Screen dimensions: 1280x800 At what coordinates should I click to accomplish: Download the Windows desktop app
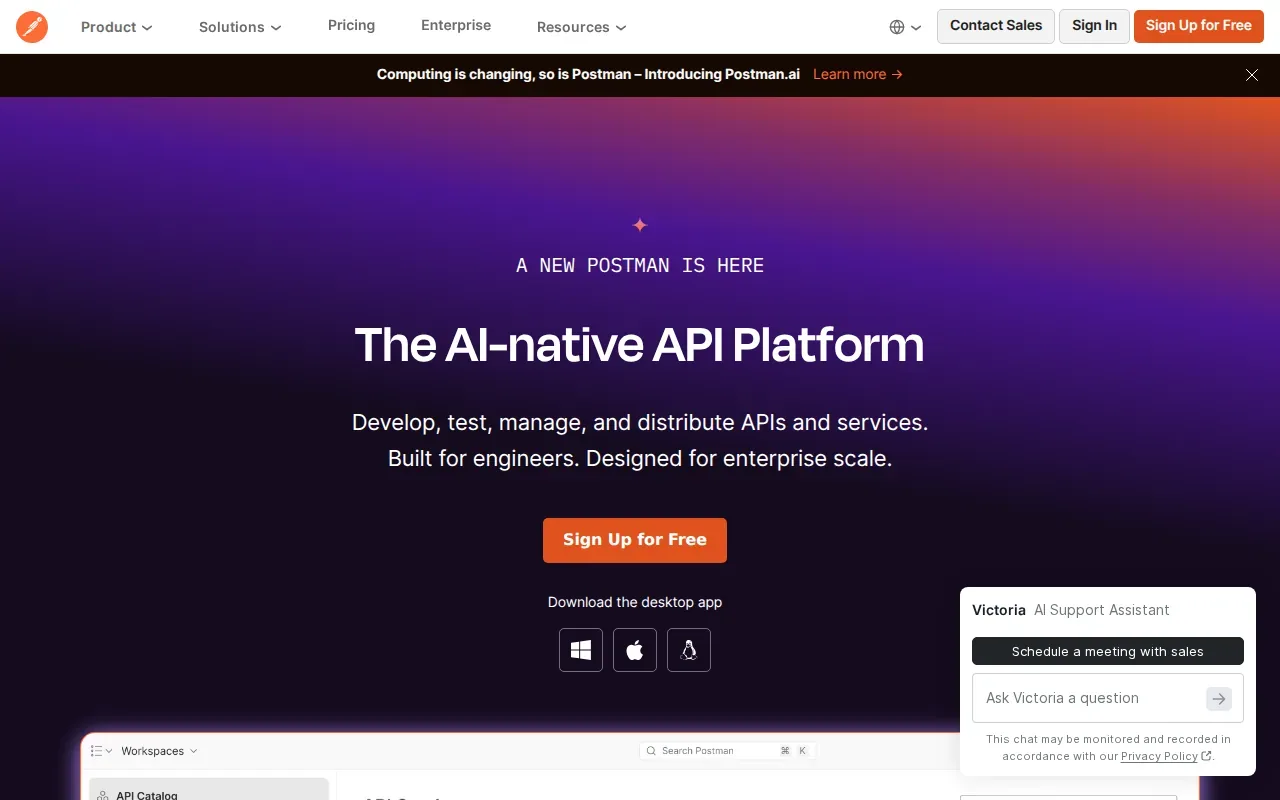tap(581, 650)
